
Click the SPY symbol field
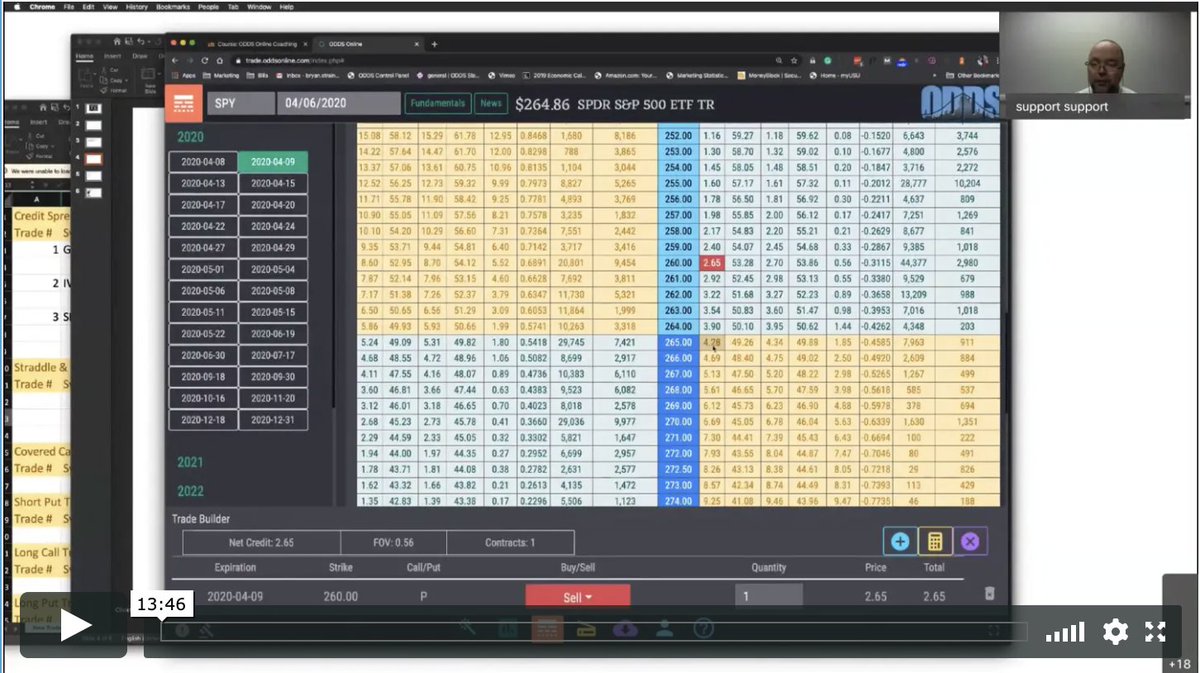240,103
